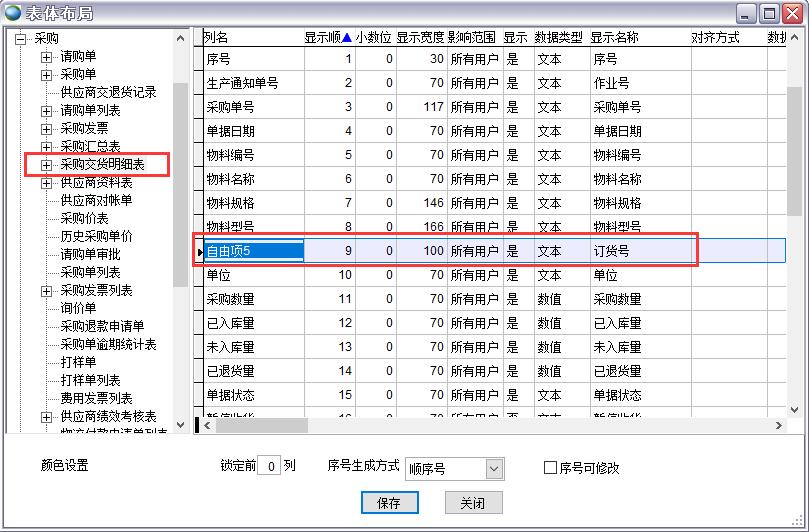Open the 序号生成方式 dropdown
This screenshot has width=809, height=532.
(494, 468)
